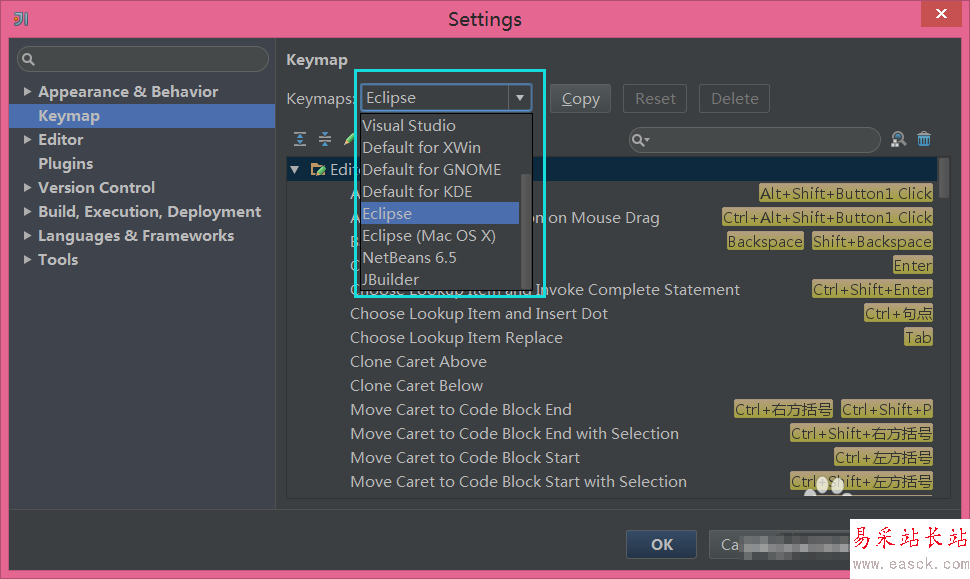Click the Editor Actions folder icon
The image size is (970, 579).
(318, 169)
